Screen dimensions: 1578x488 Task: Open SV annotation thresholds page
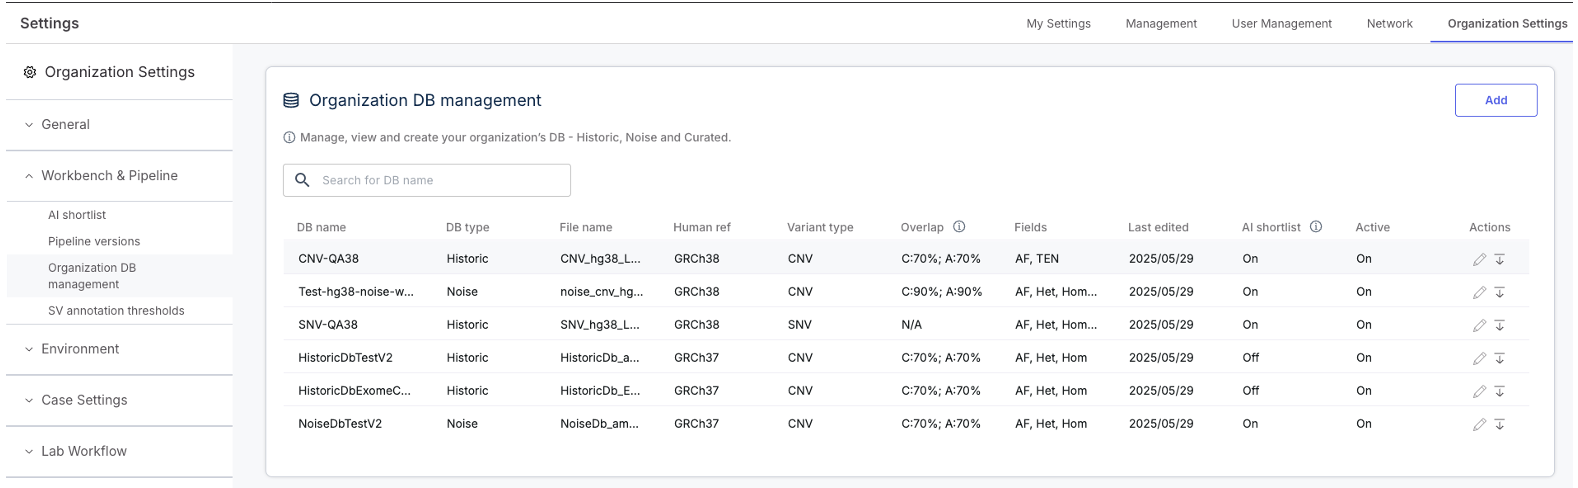coord(116,311)
